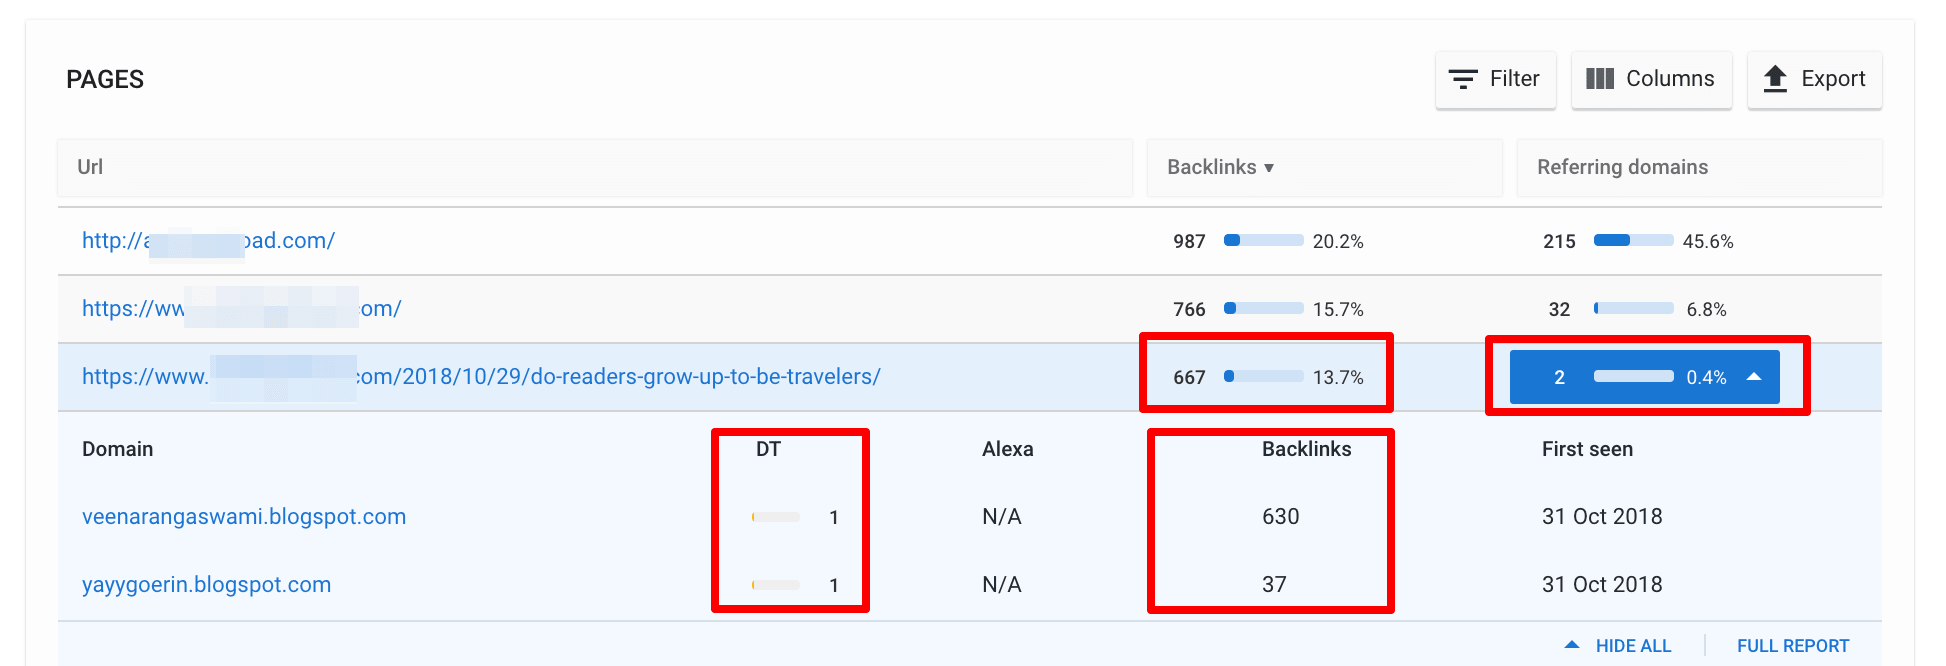Click referring domains count 215

1559,241
